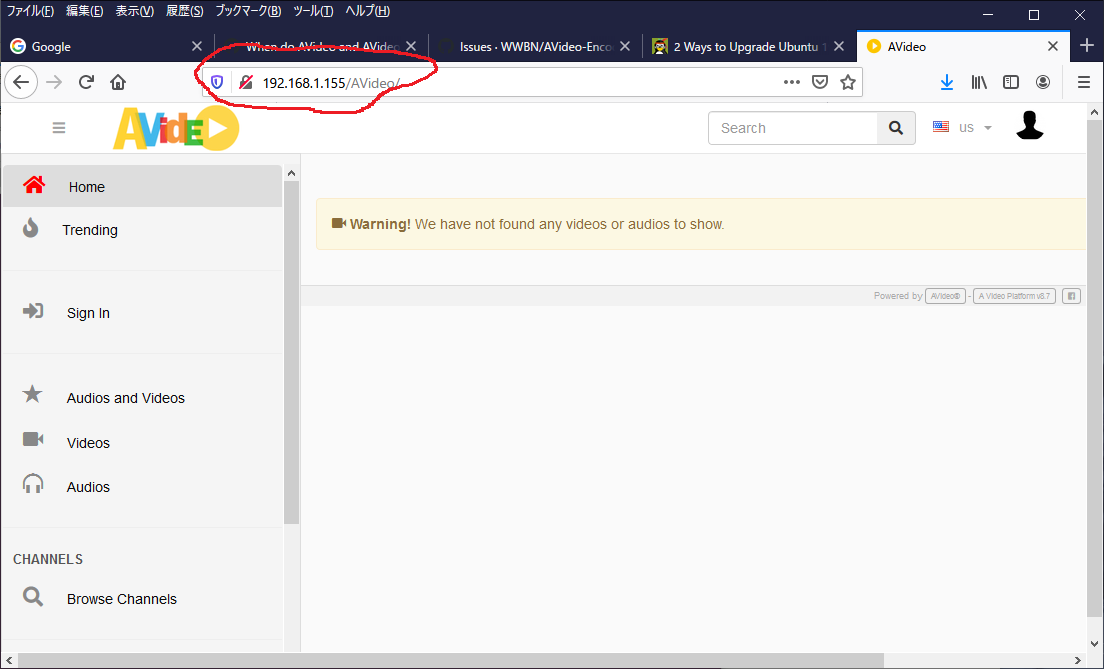The width and height of the screenshot is (1104, 669).
Task: Open Firefox application hamburger menu
Action: pos(1084,82)
